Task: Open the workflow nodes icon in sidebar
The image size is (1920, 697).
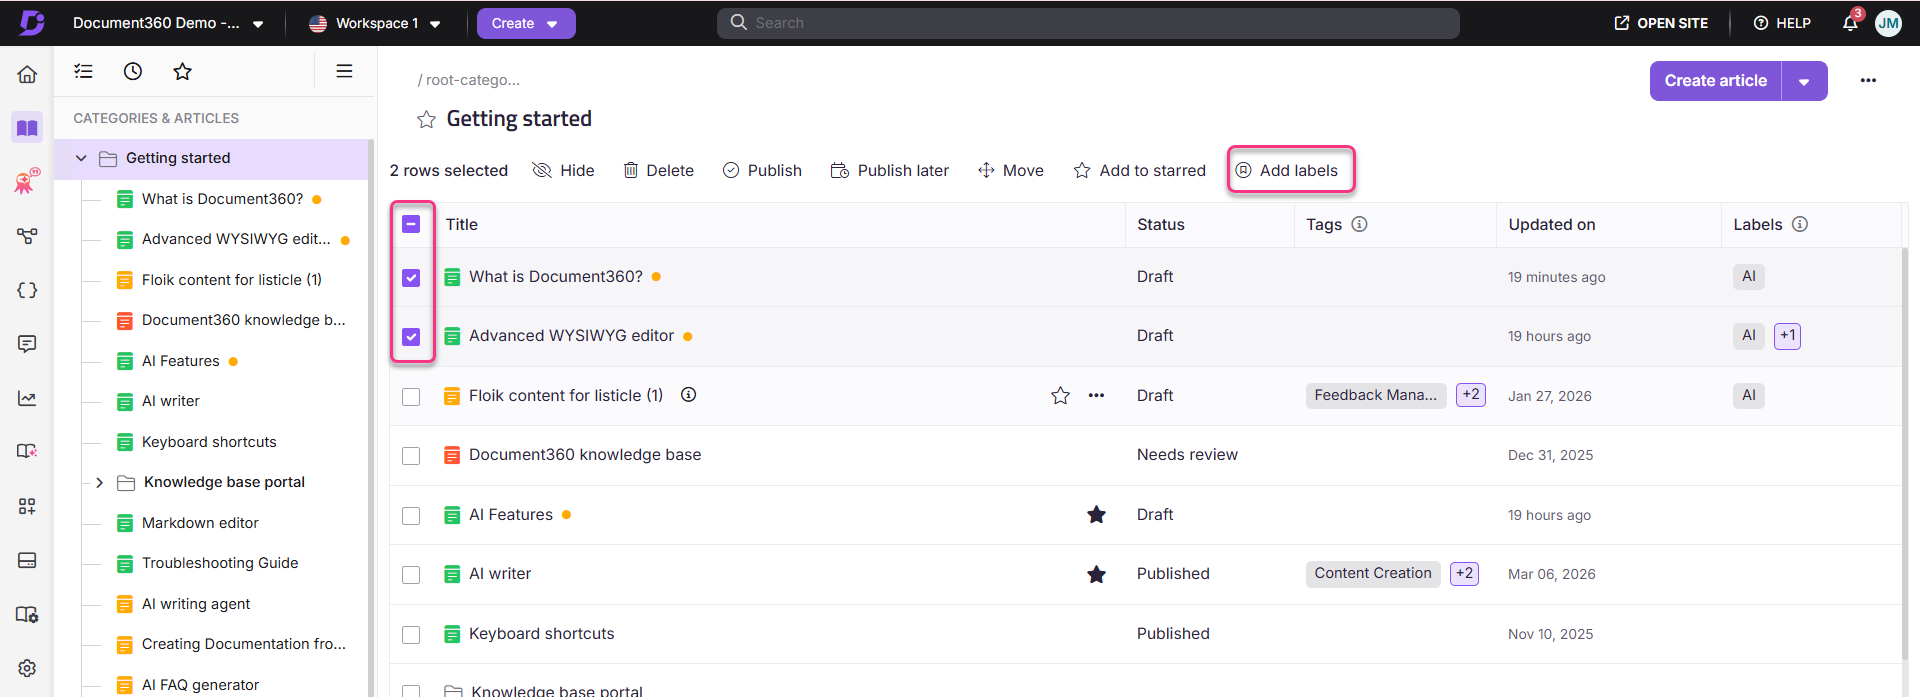Action: point(27,236)
